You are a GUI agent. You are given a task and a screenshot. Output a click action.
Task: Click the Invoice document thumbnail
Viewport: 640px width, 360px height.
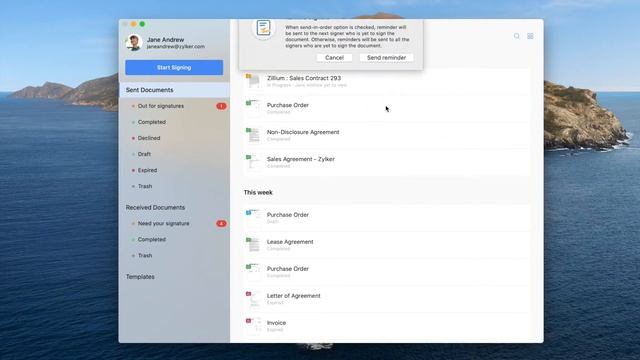pyautogui.click(x=253, y=326)
